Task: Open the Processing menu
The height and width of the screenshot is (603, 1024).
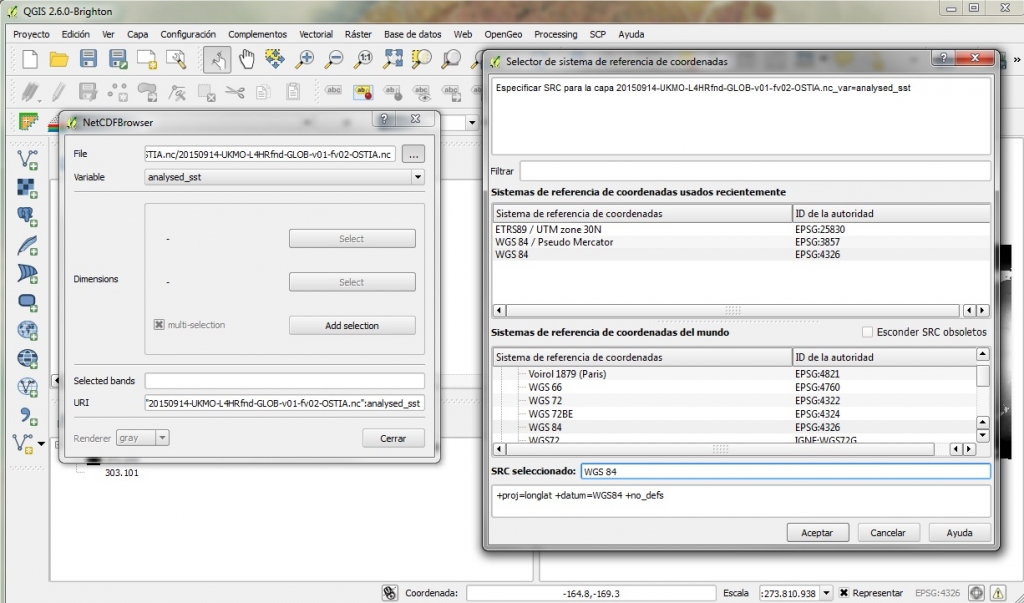Action: (555, 34)
